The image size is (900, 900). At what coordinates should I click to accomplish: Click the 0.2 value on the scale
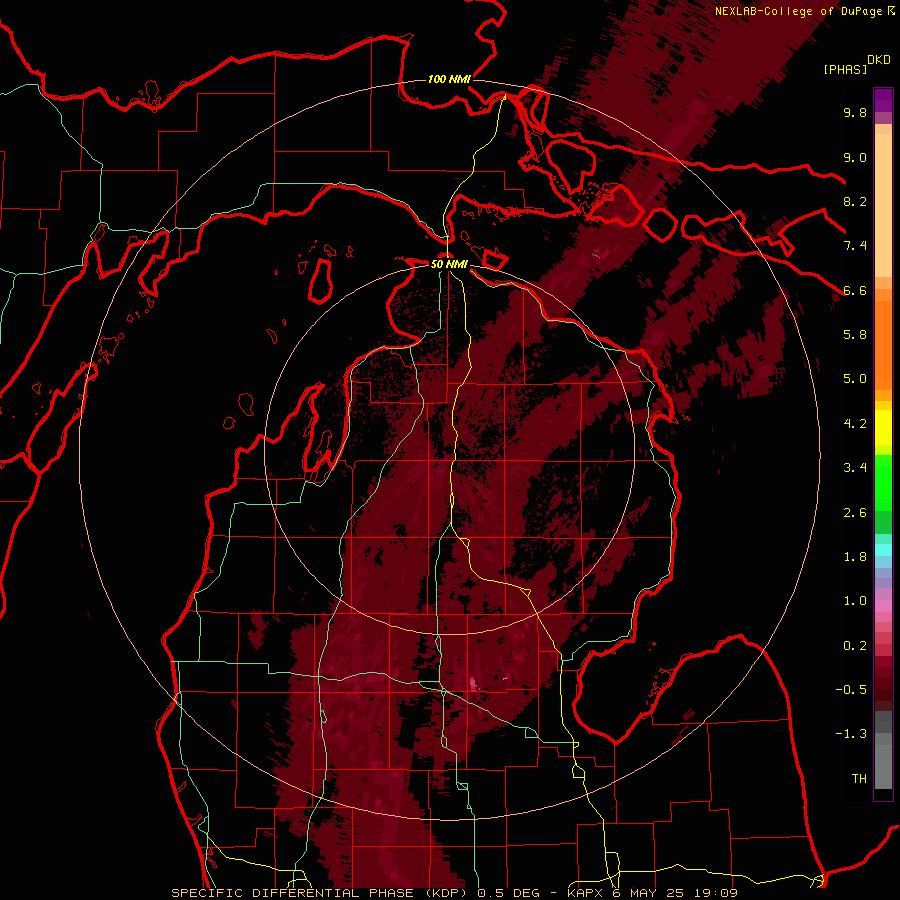coord(855,646)
